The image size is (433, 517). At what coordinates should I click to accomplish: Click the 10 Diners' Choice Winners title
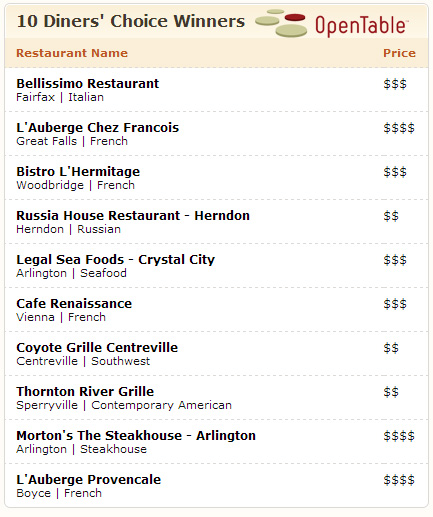tap(131, 21)
